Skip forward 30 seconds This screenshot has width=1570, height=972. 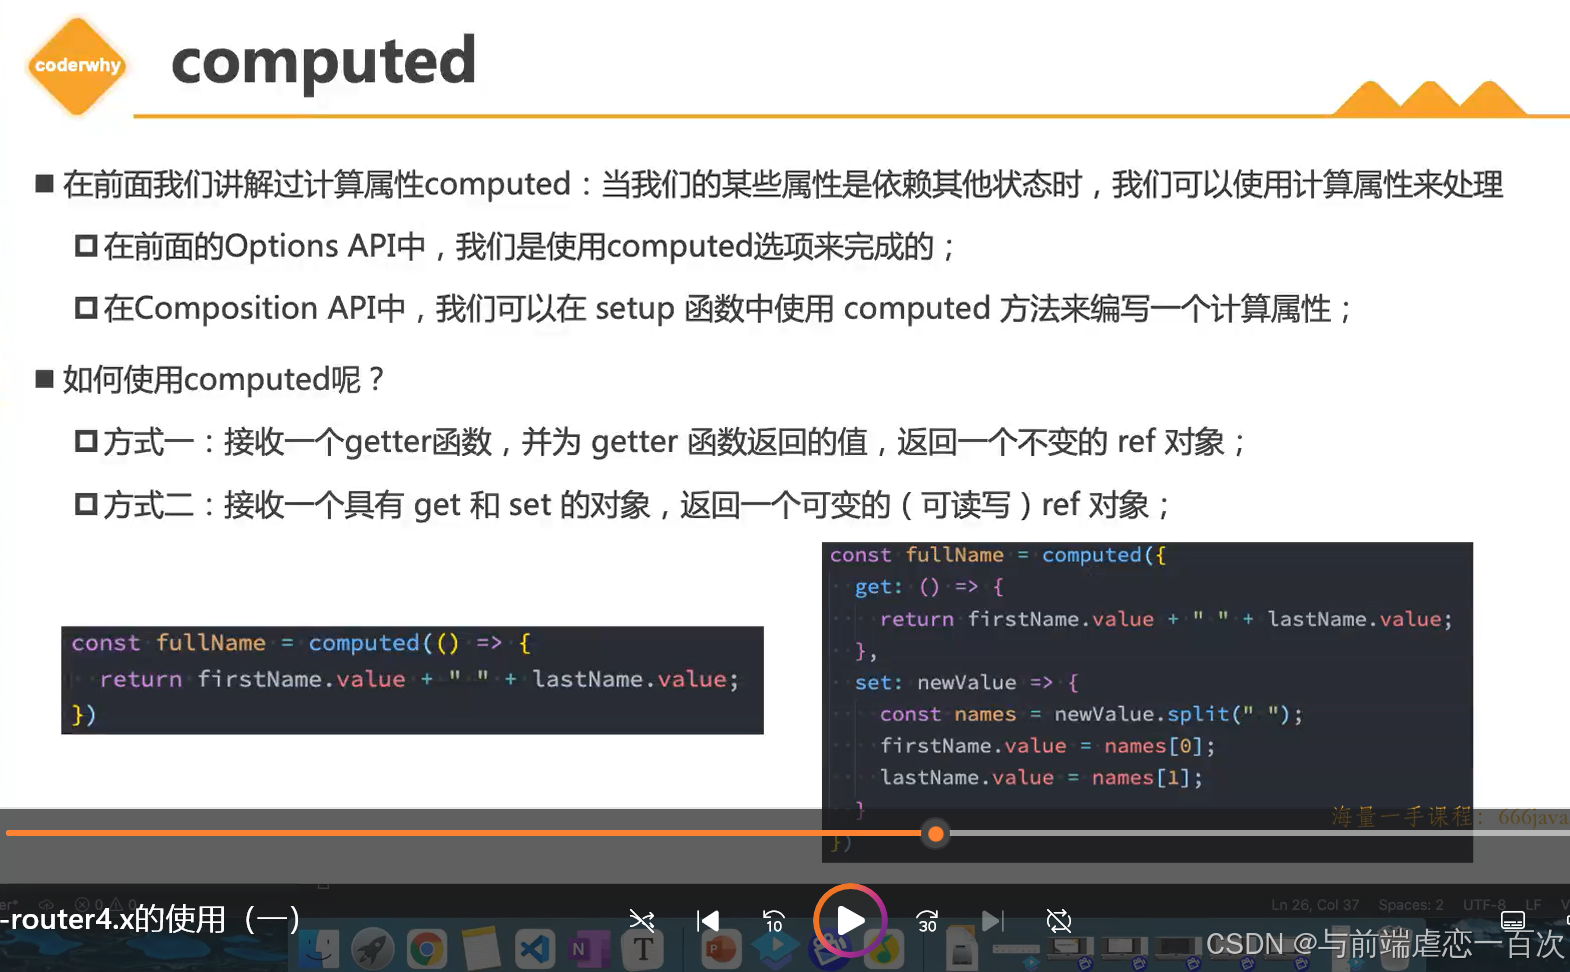(x=927, y=920)
